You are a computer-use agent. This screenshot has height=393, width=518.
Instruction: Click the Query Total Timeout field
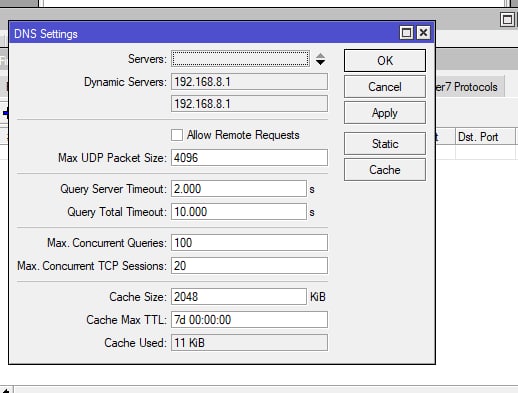[x=239, y=212]
